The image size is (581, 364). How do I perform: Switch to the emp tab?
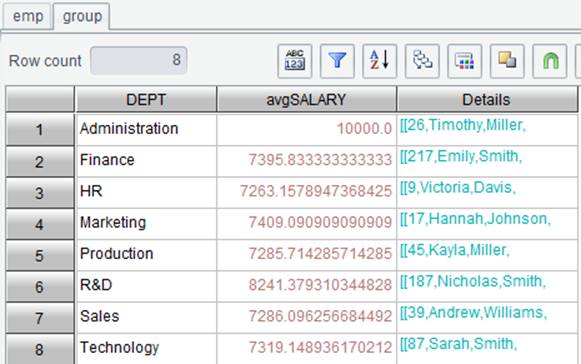(28, 16)
